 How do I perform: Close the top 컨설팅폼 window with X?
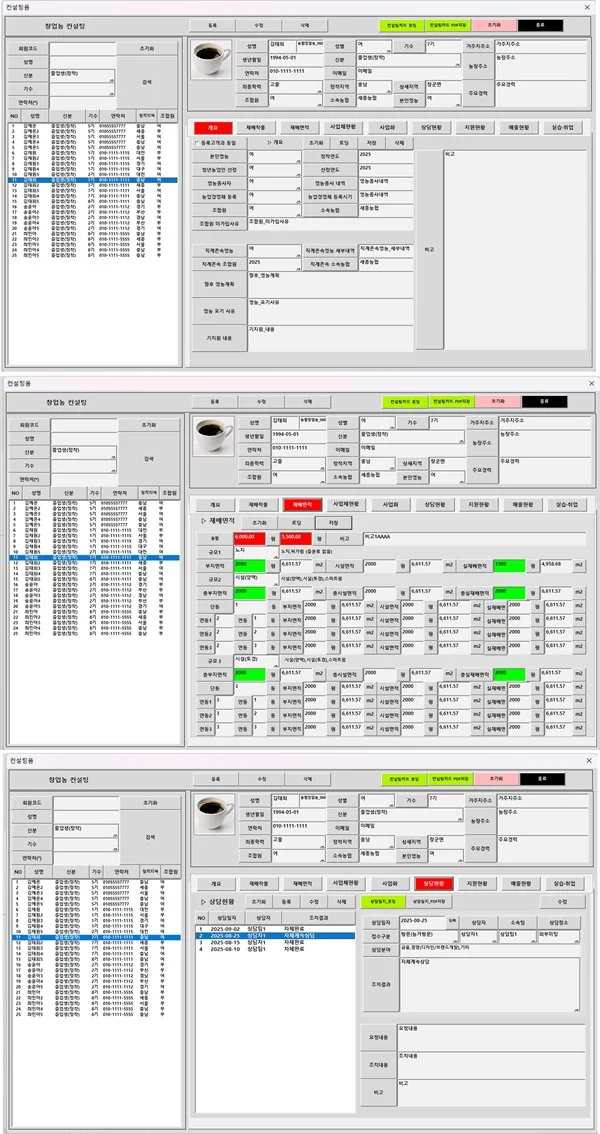coord(586,6)
